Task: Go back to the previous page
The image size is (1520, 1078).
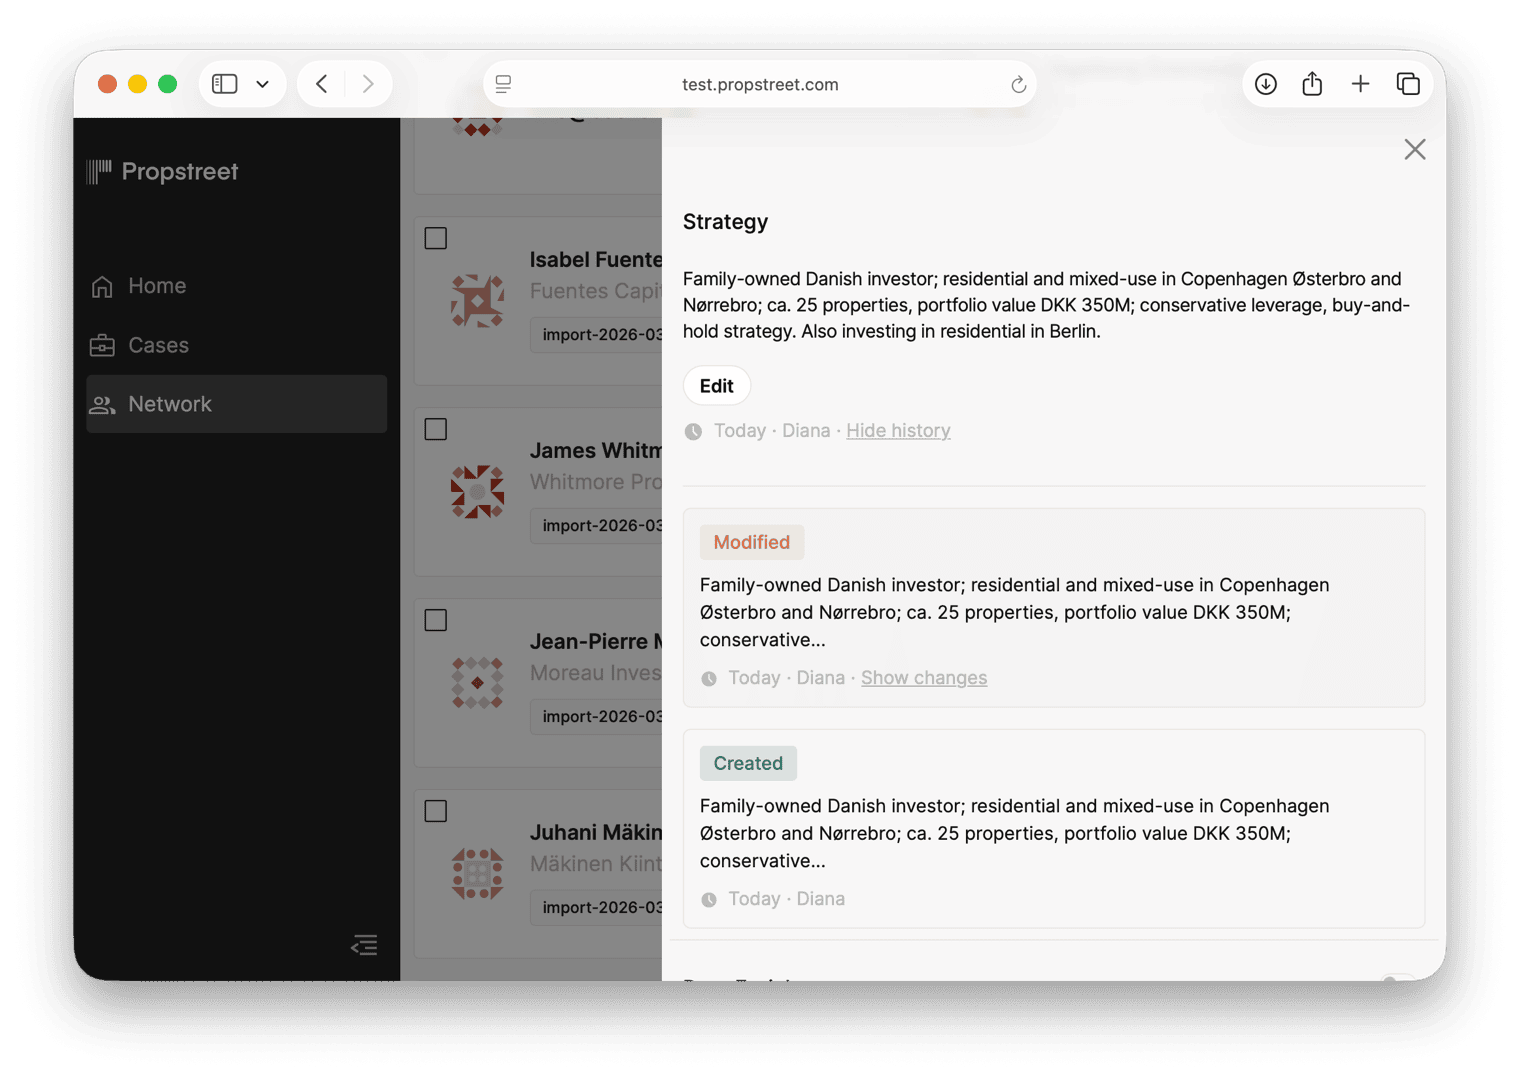Action: point(321,84)
